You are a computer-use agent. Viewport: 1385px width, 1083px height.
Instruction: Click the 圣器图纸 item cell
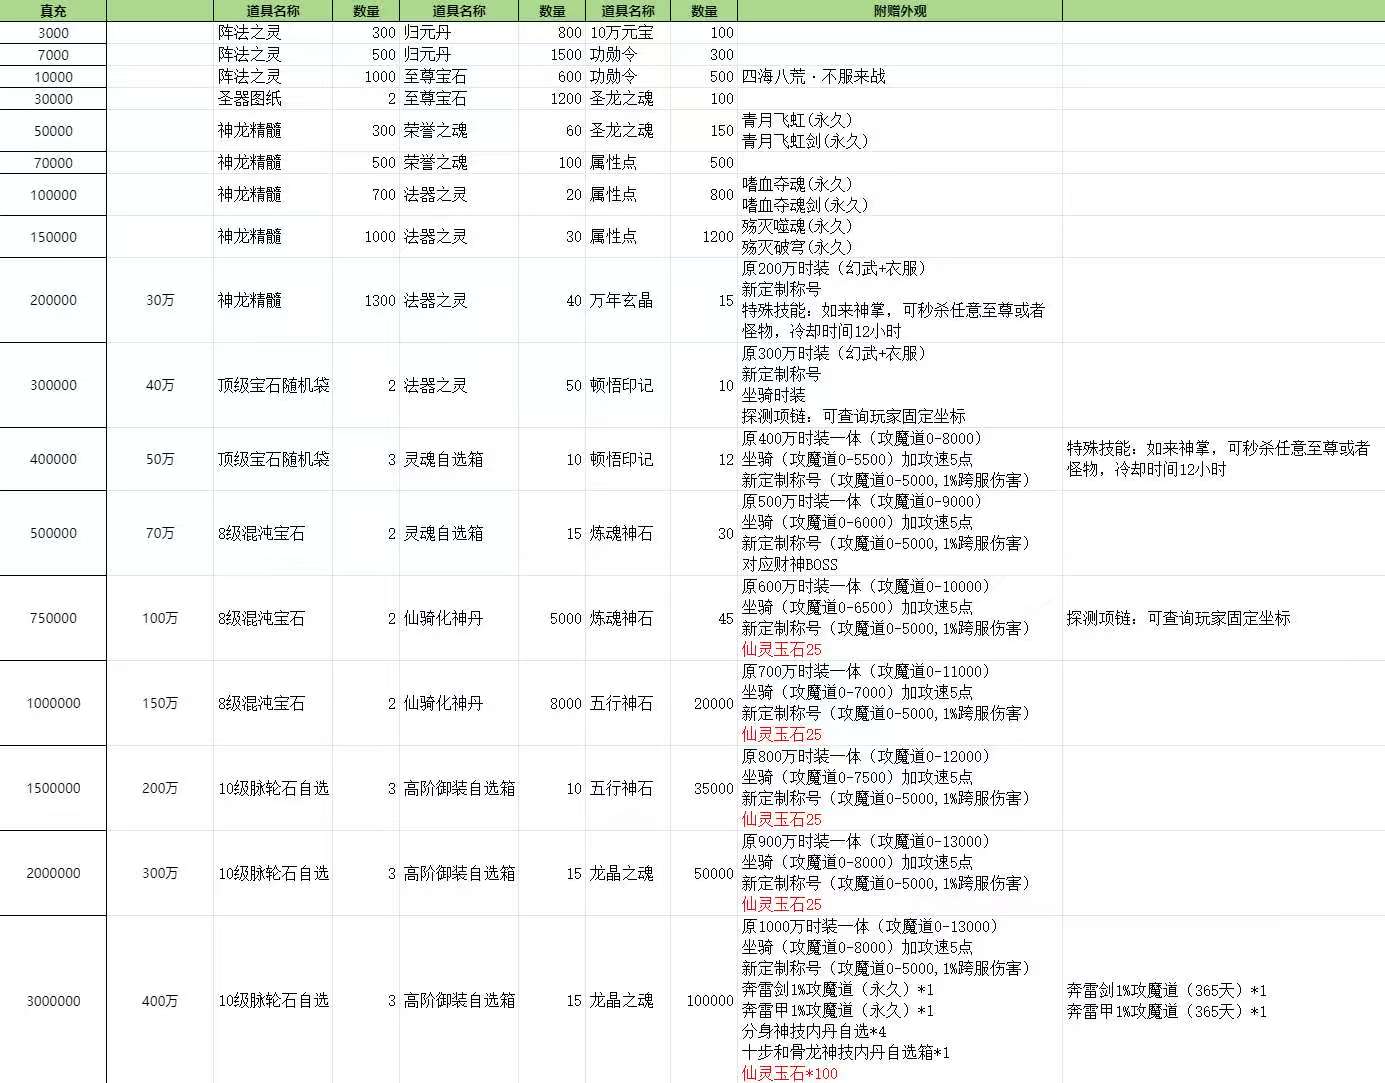(272, 99)
